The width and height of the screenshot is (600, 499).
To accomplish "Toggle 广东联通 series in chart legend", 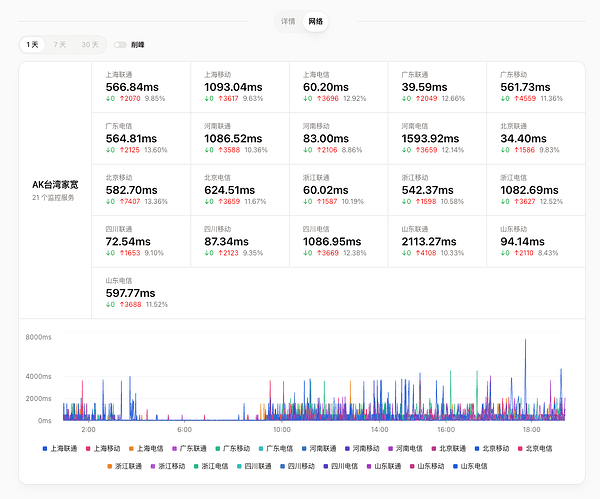I will tap(189, 448).
